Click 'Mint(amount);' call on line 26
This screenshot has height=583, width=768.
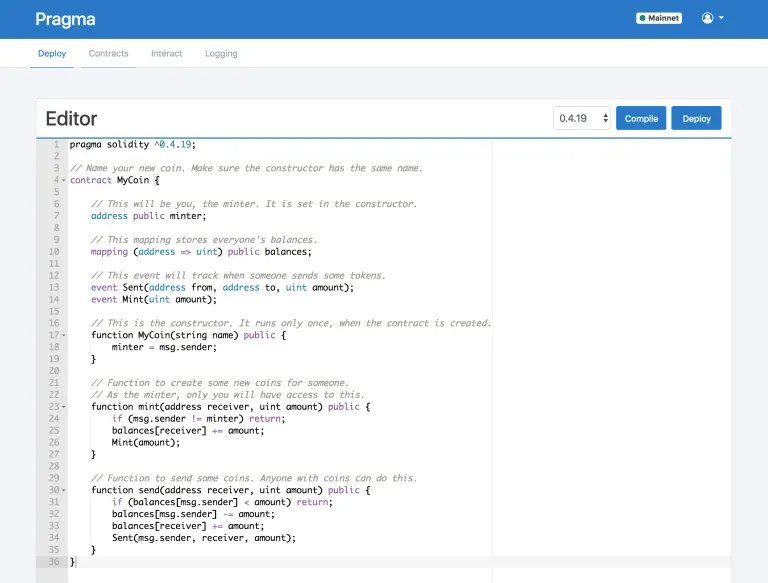(145, 442)
